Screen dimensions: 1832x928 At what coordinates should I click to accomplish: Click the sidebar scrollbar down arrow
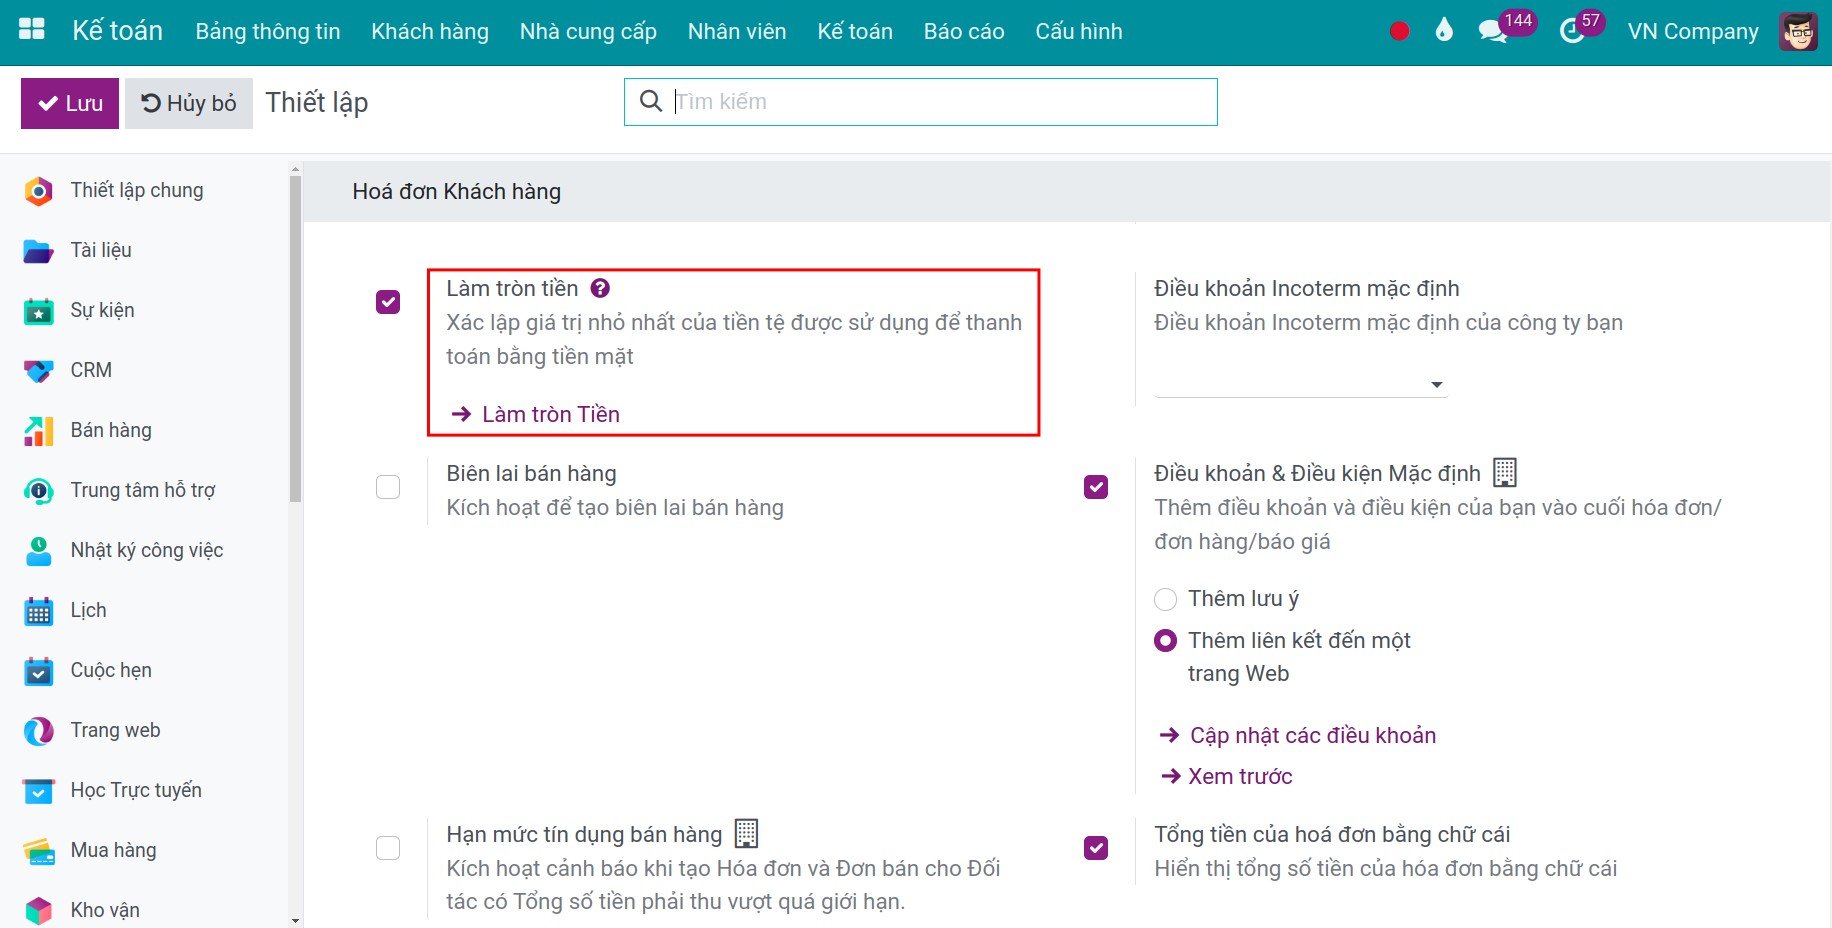[x=295, y=920]
